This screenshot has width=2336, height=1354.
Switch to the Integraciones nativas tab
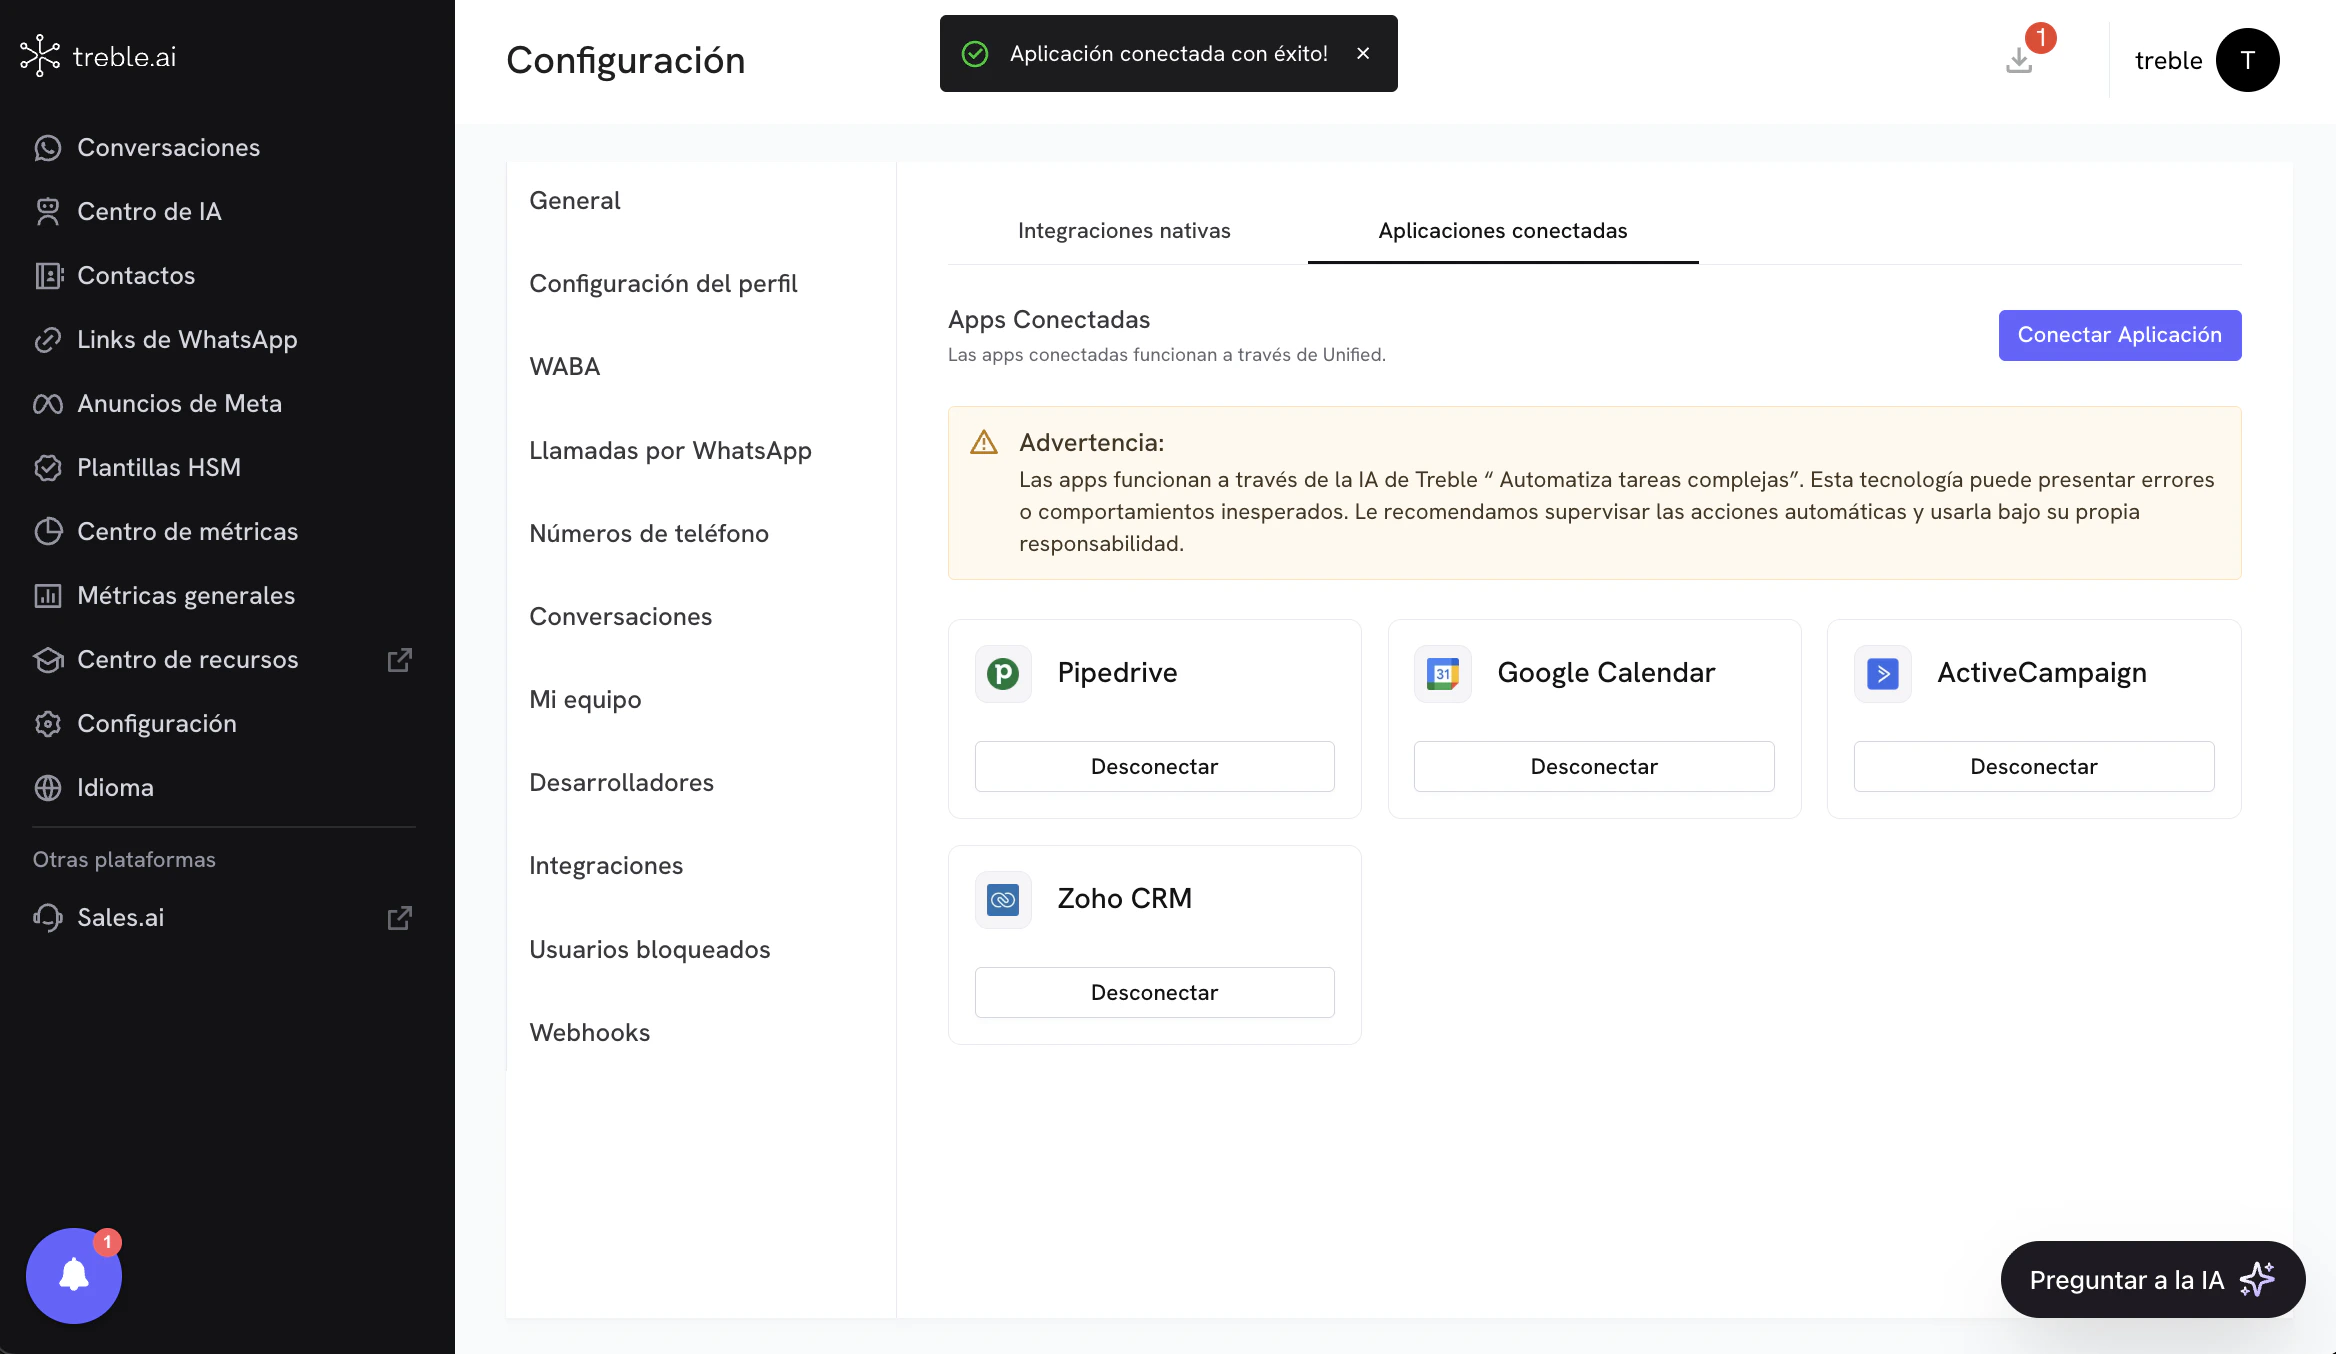[1124, 231]
